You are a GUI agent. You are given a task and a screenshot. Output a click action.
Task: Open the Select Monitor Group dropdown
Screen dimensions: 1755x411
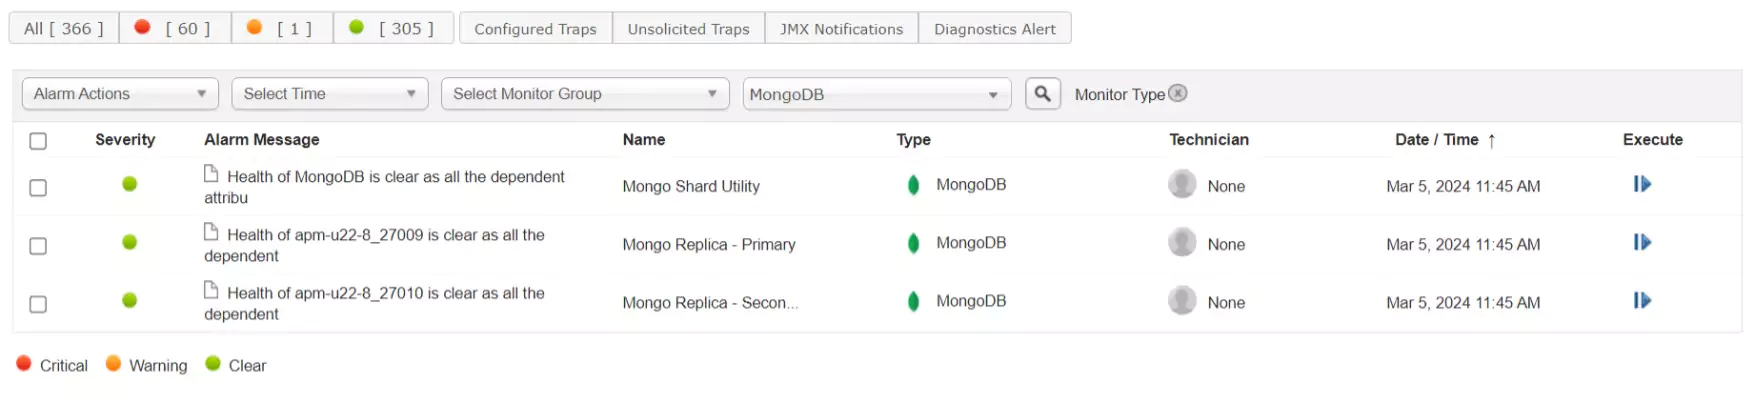585,94
